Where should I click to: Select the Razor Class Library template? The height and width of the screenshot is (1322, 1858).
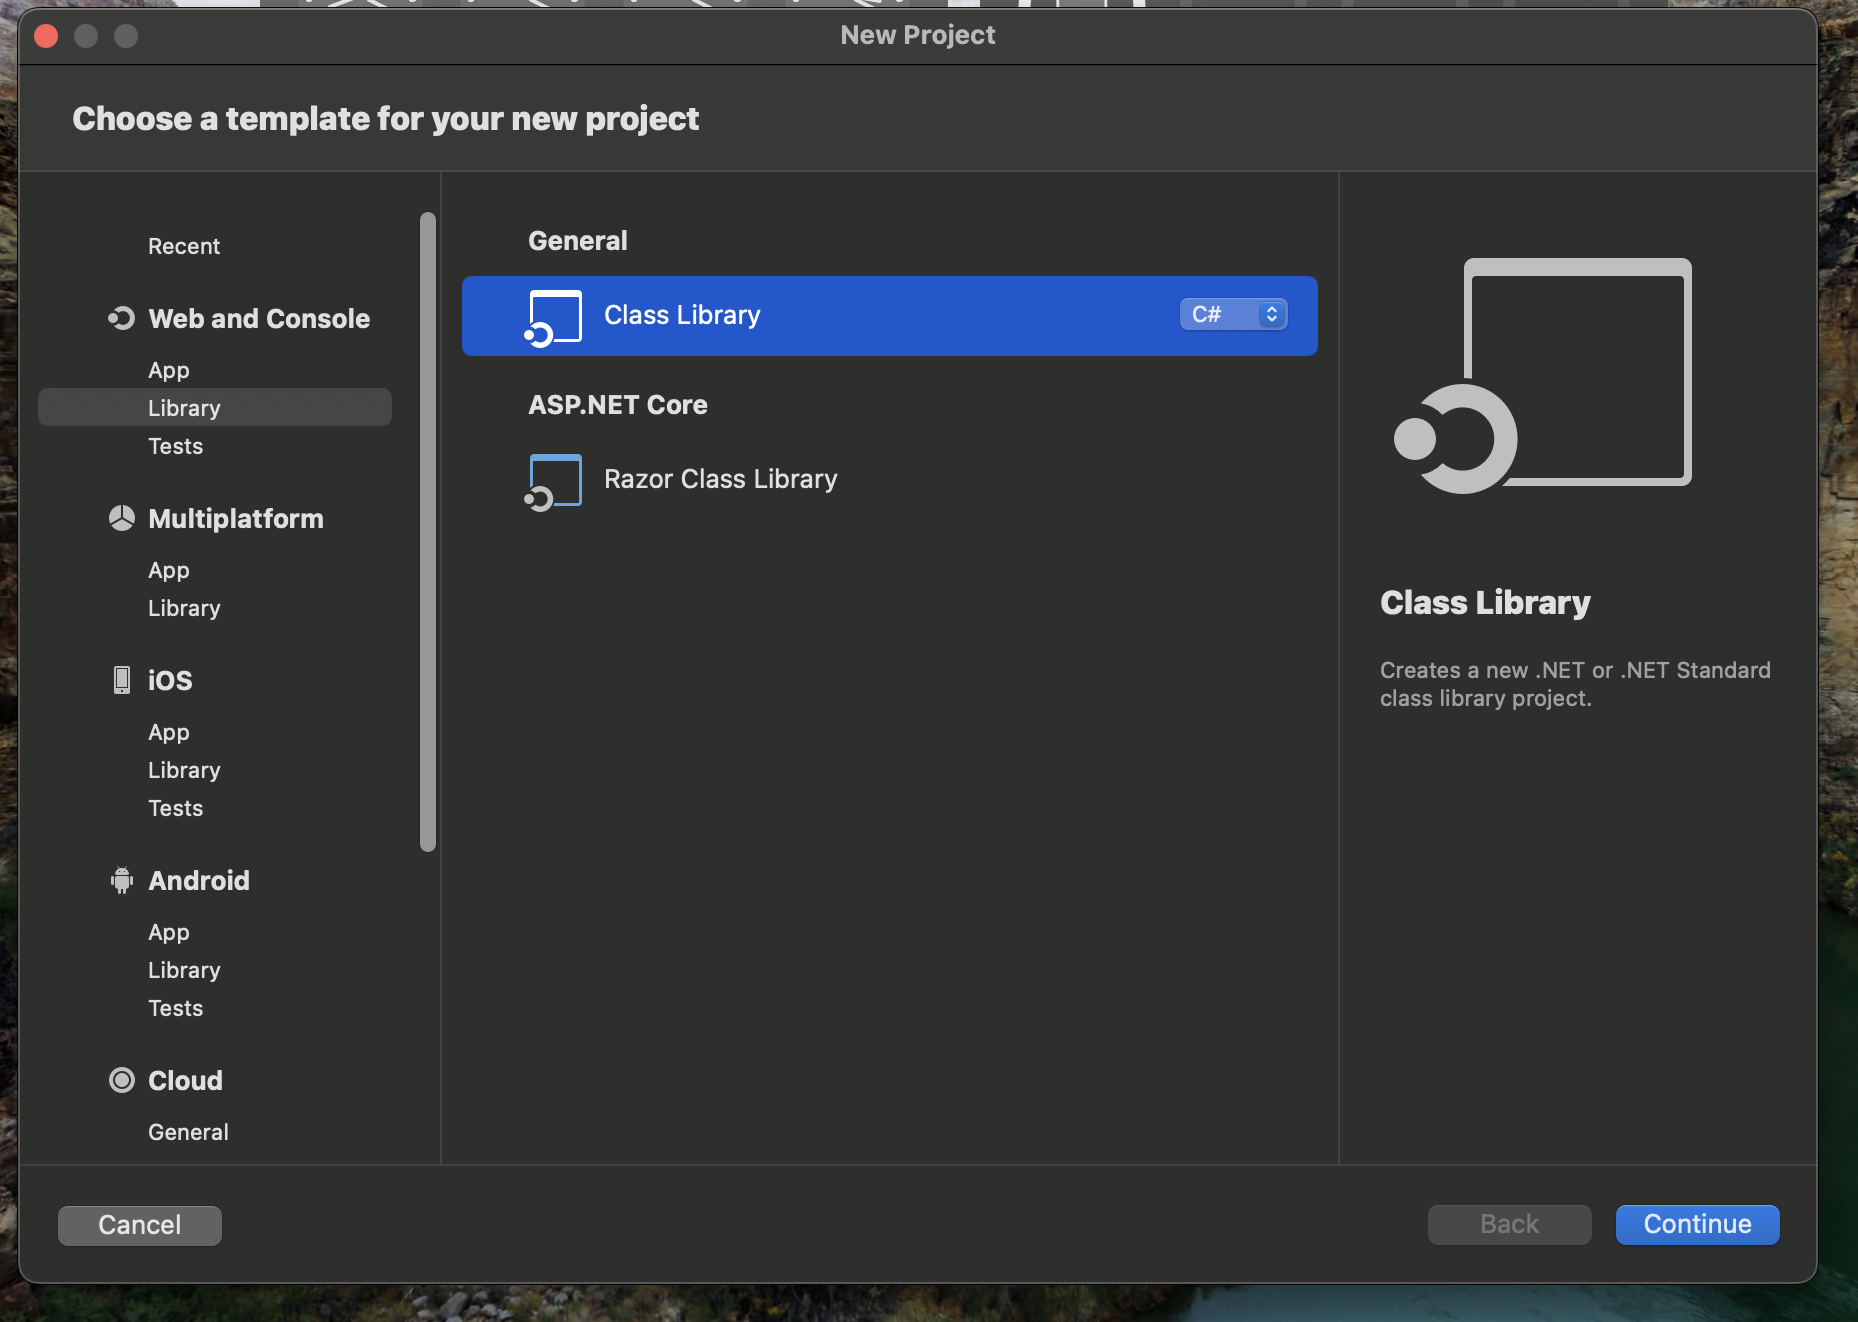(720, 480)
